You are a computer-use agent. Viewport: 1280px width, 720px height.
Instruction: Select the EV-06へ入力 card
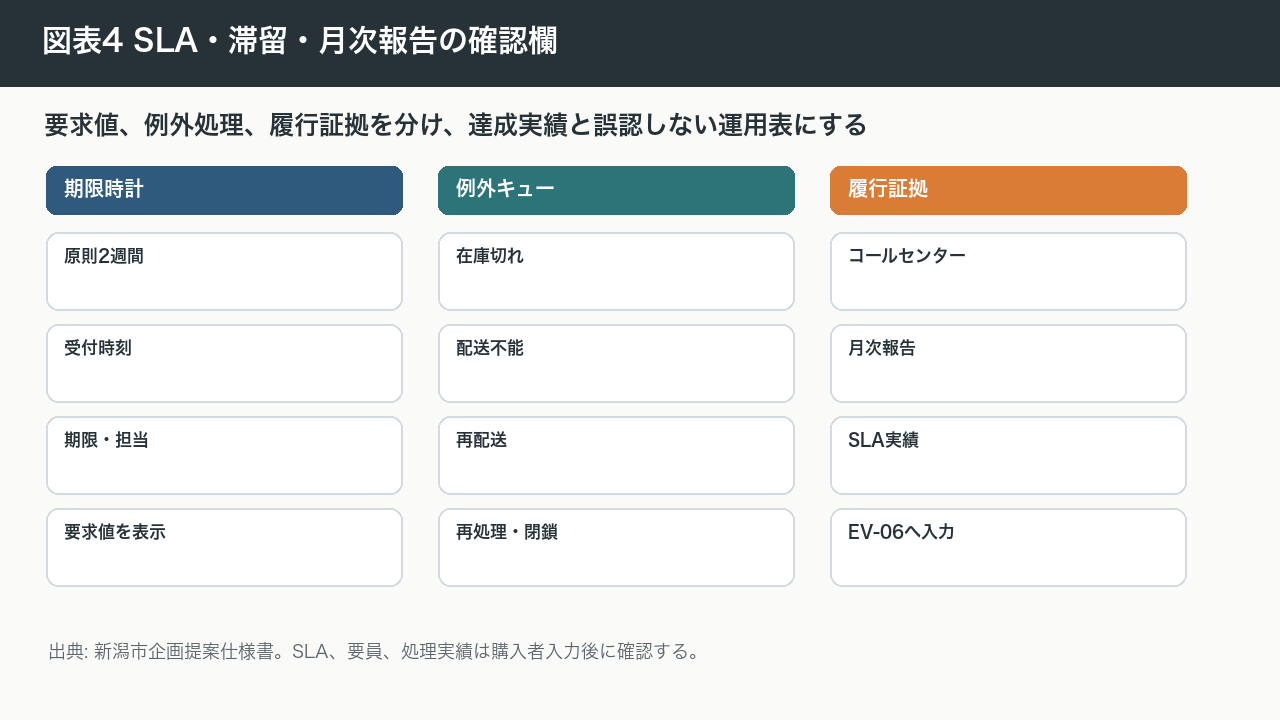coord(1008,548)
